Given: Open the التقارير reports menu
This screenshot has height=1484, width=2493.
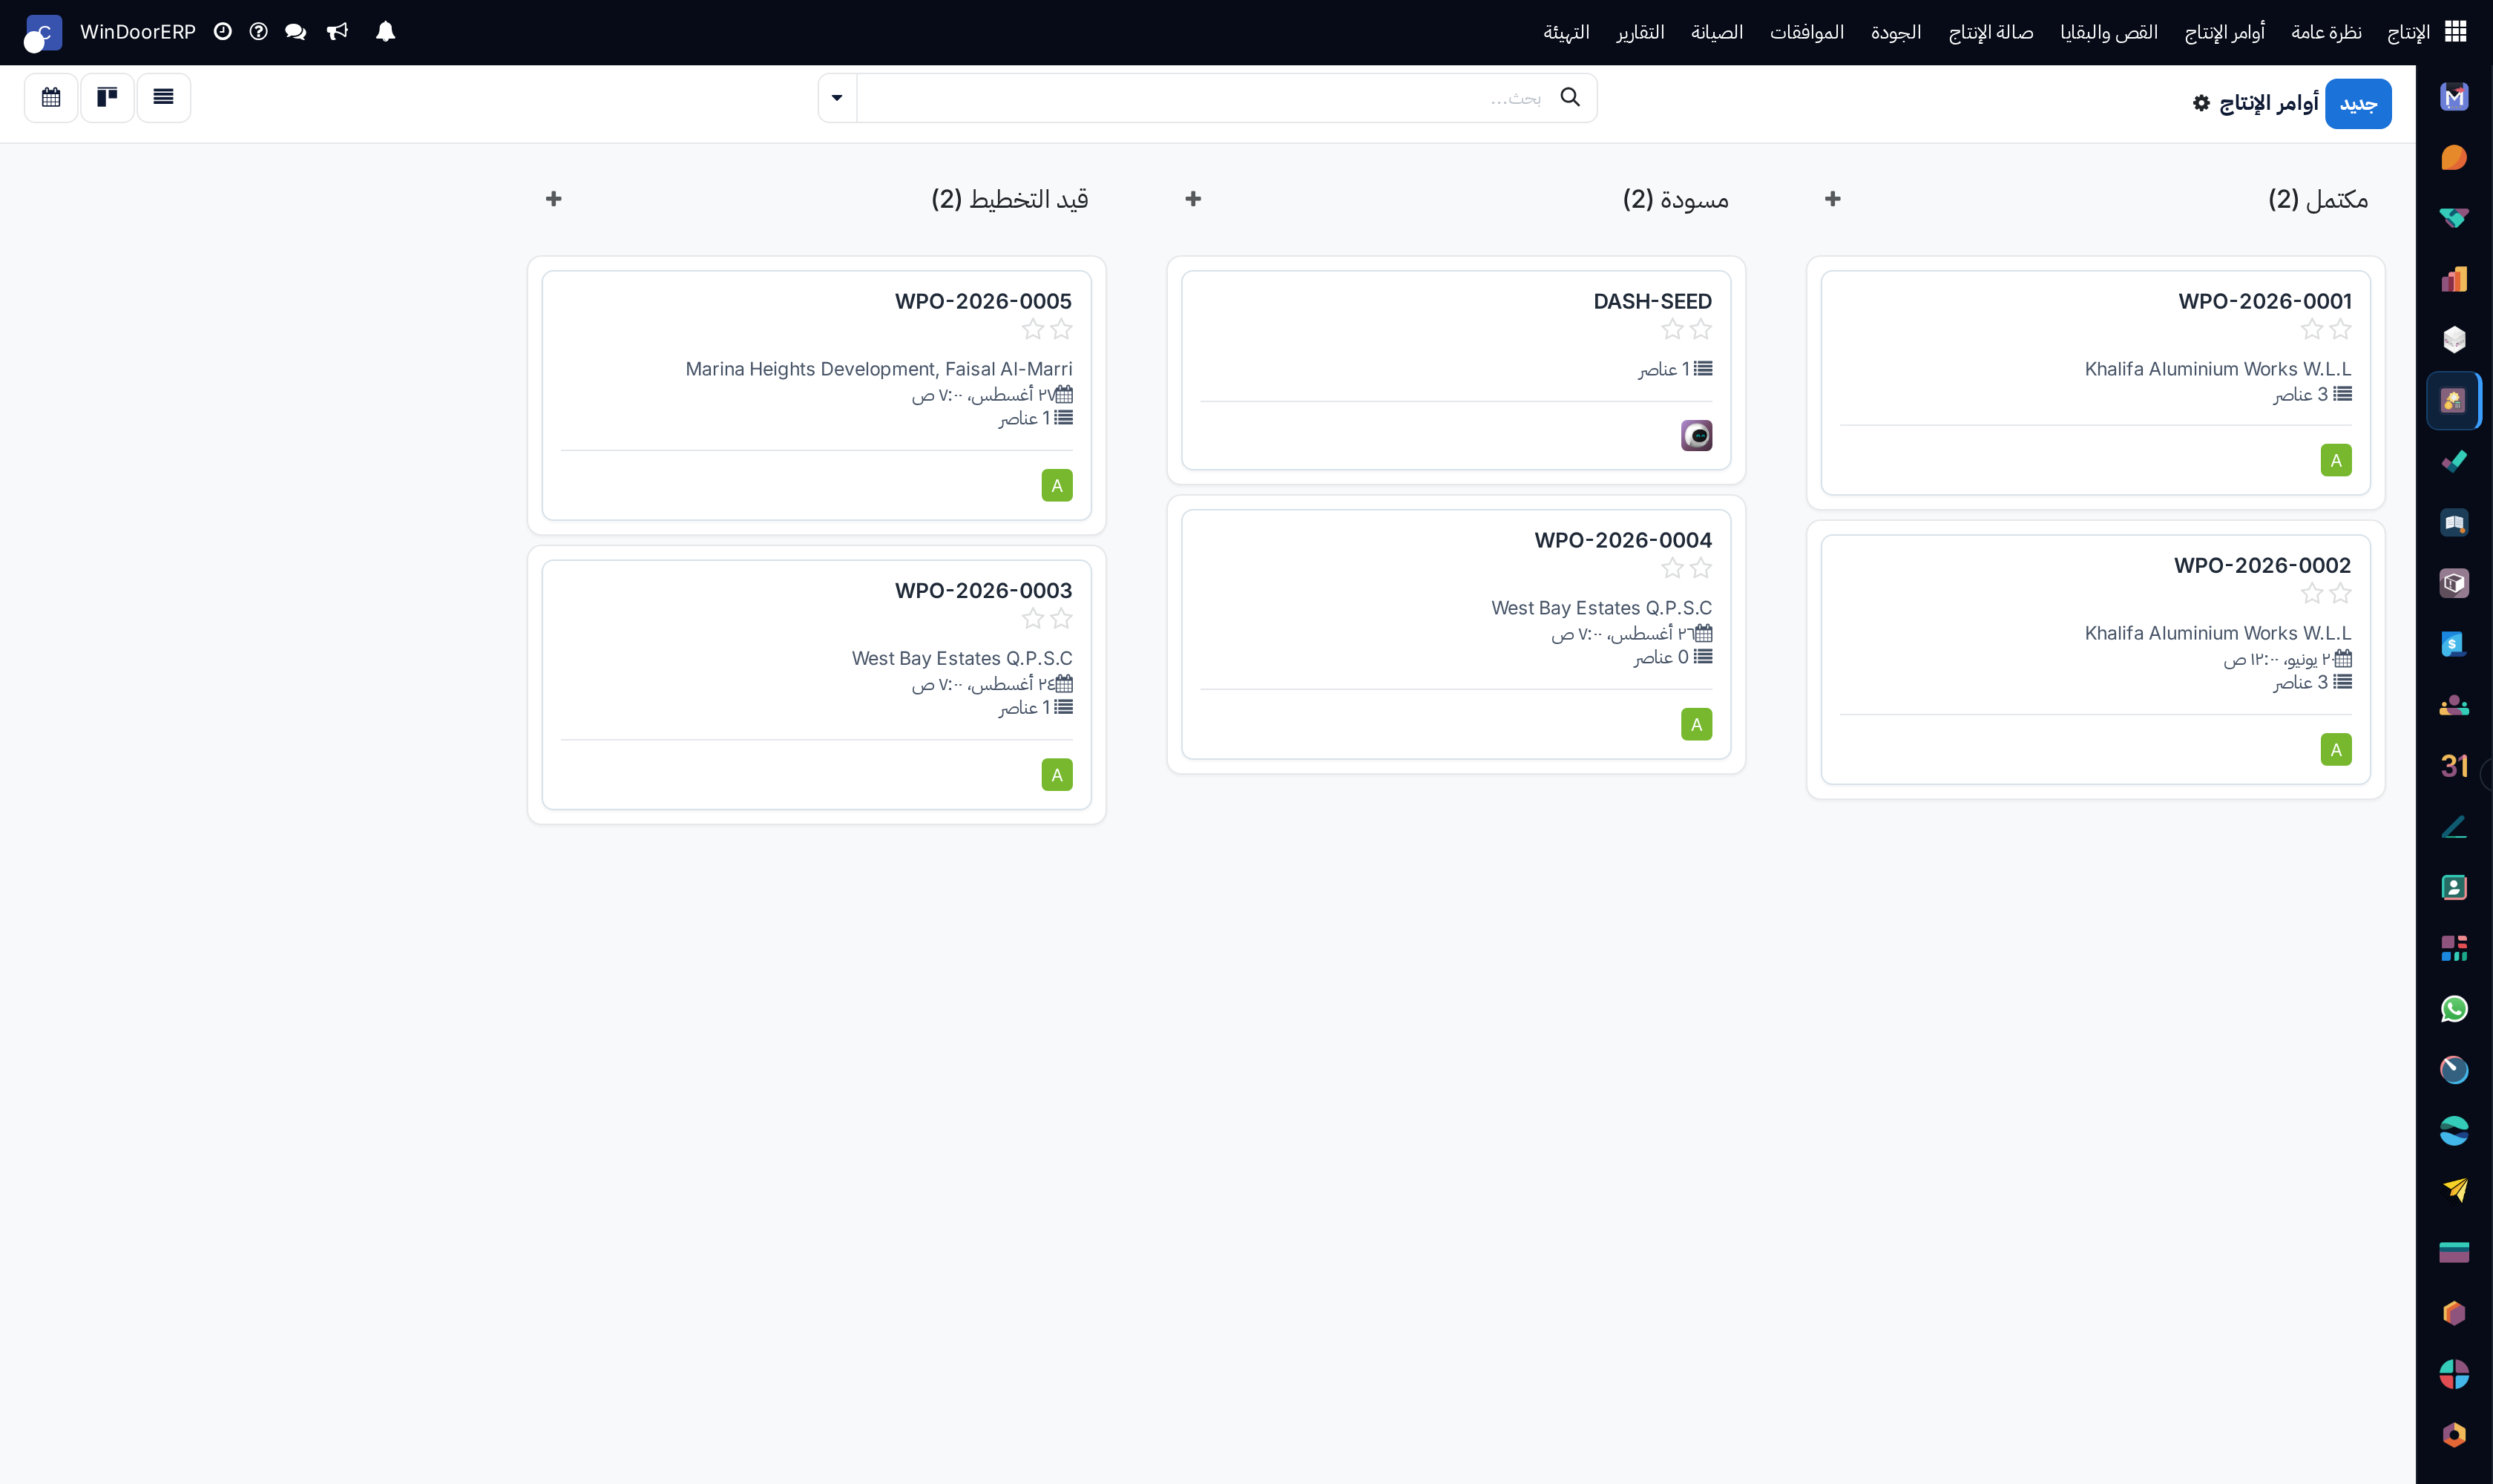Looking at the screenshot, I should (1640, 32).
